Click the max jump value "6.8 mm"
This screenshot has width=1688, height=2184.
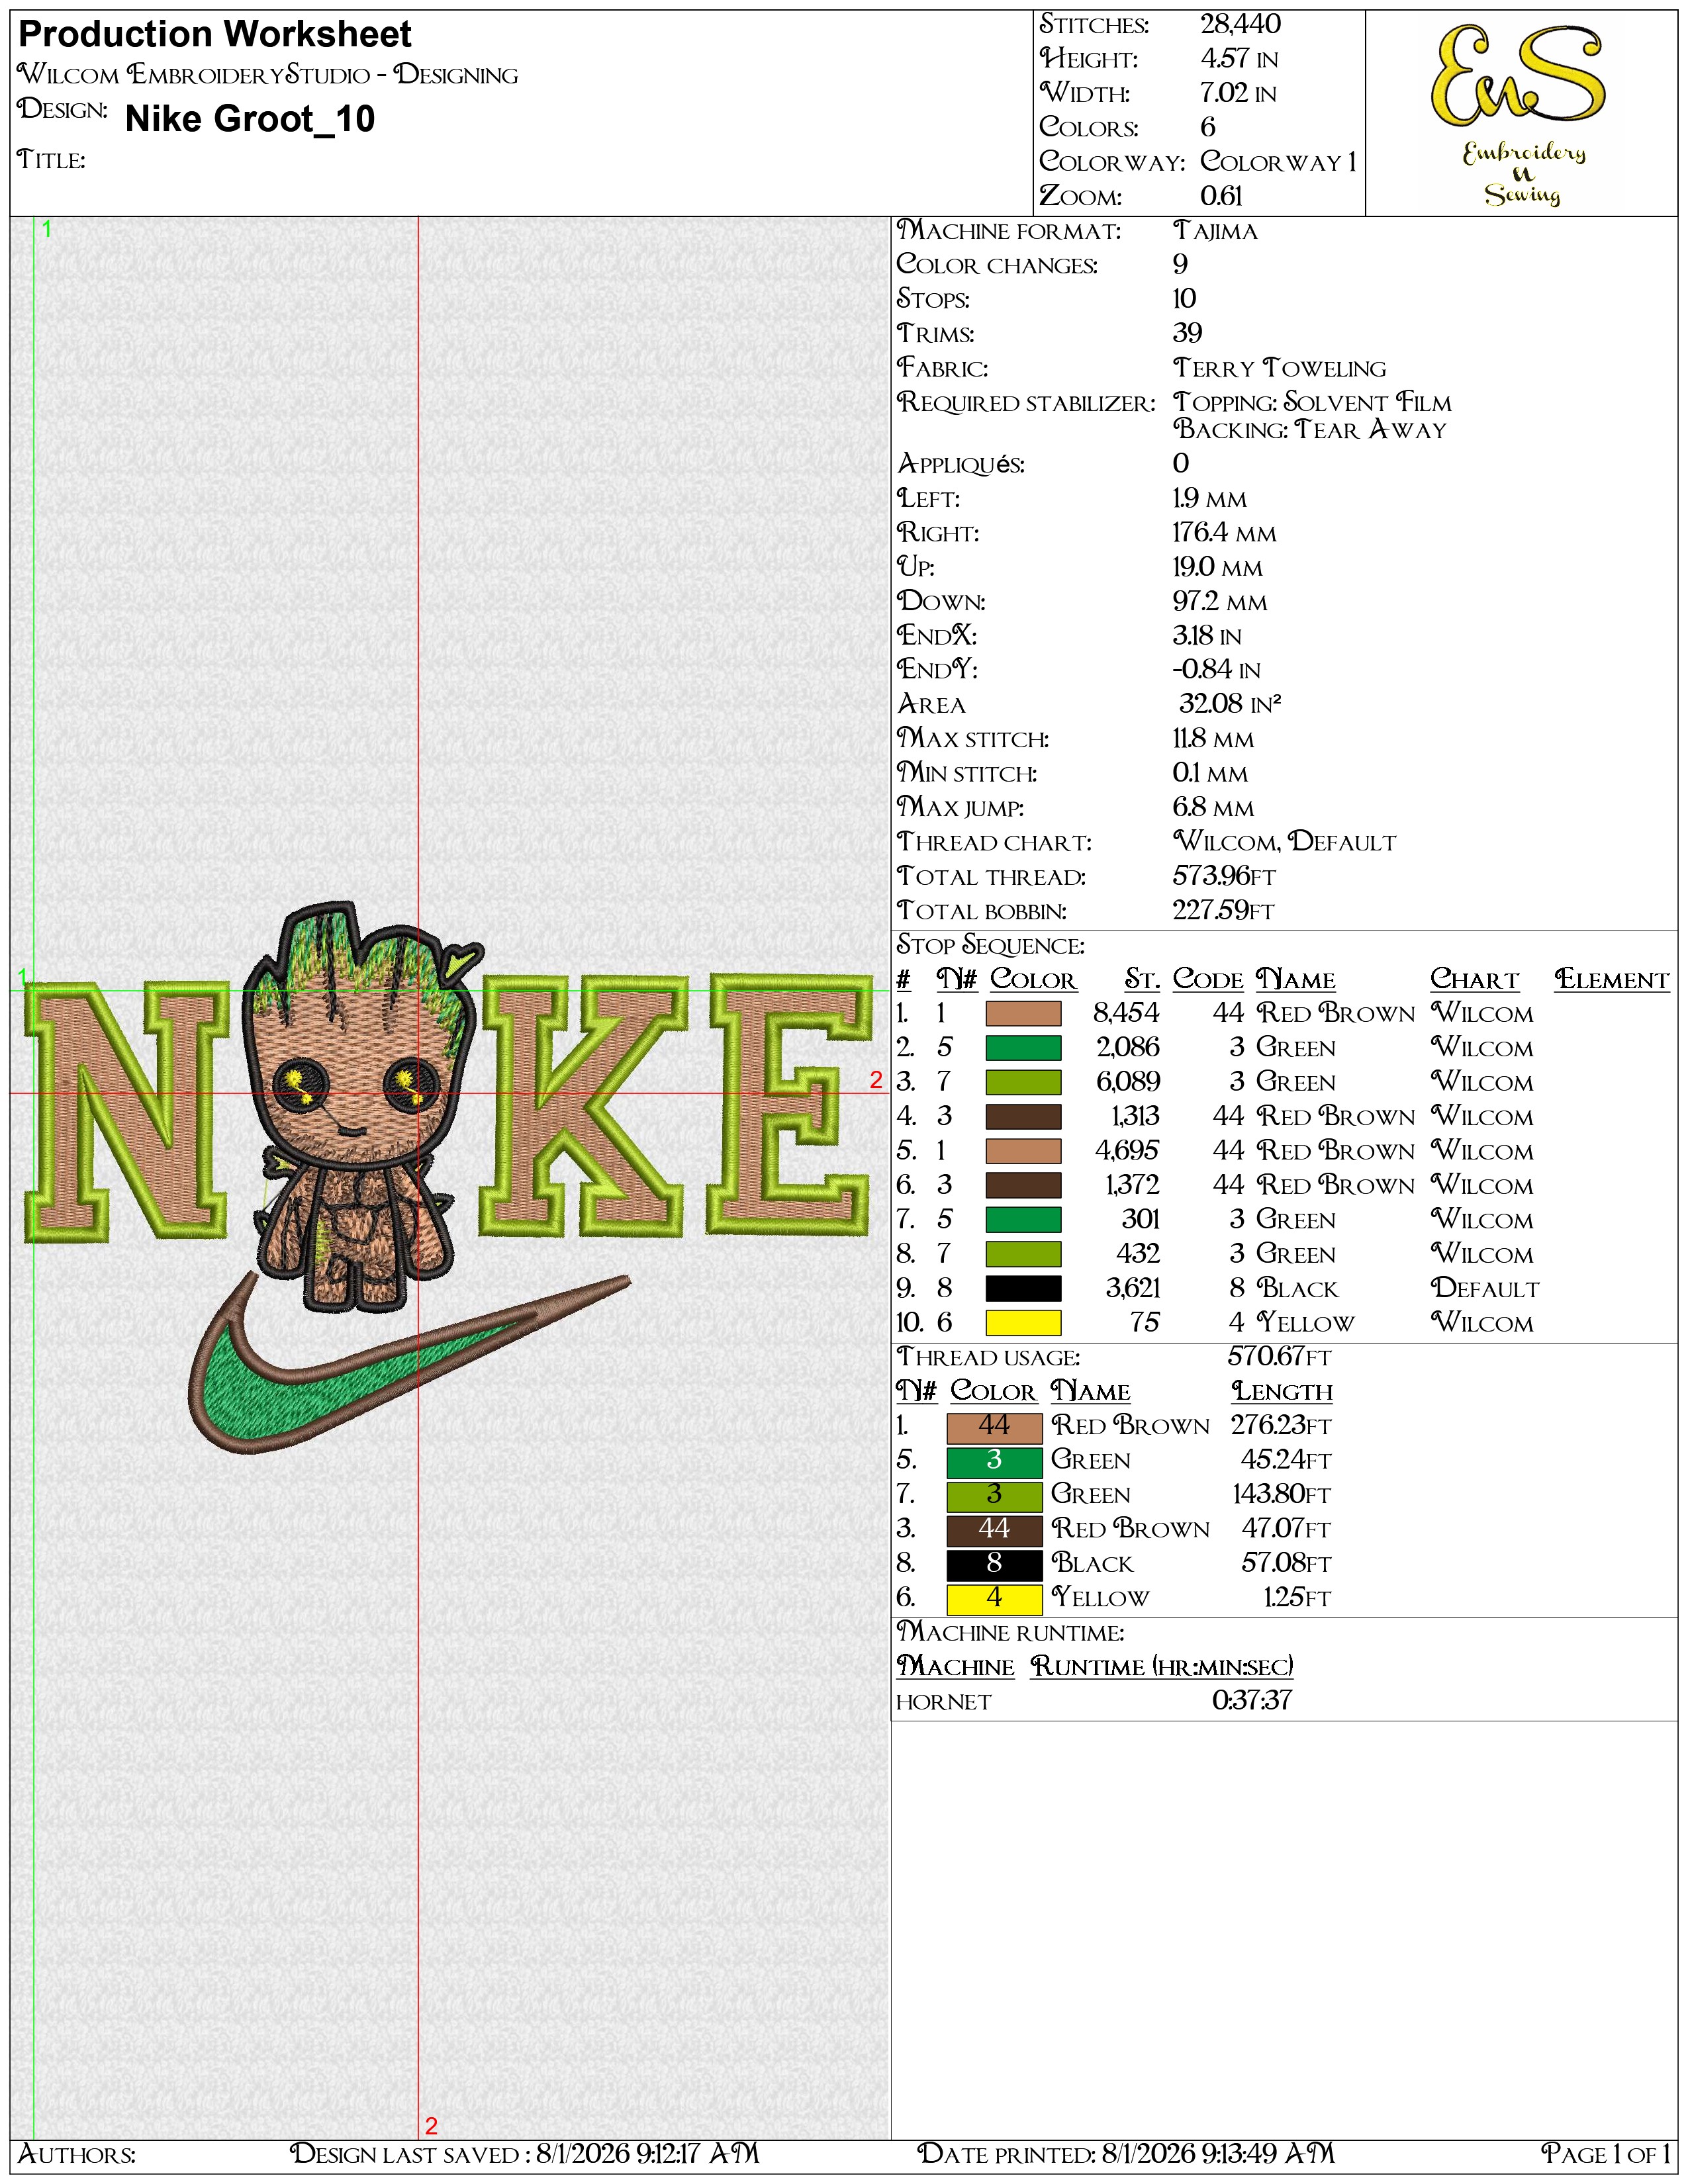1213,807
